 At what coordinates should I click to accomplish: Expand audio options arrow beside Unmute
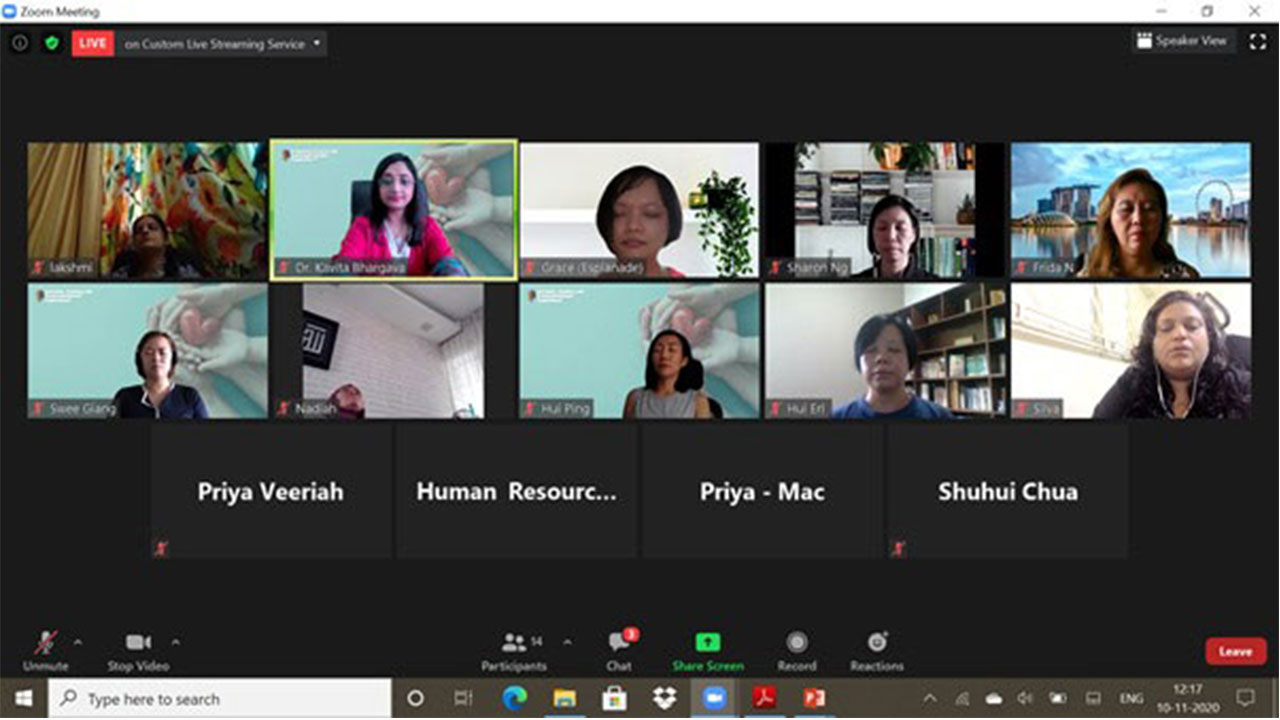[x=78, y=642]
